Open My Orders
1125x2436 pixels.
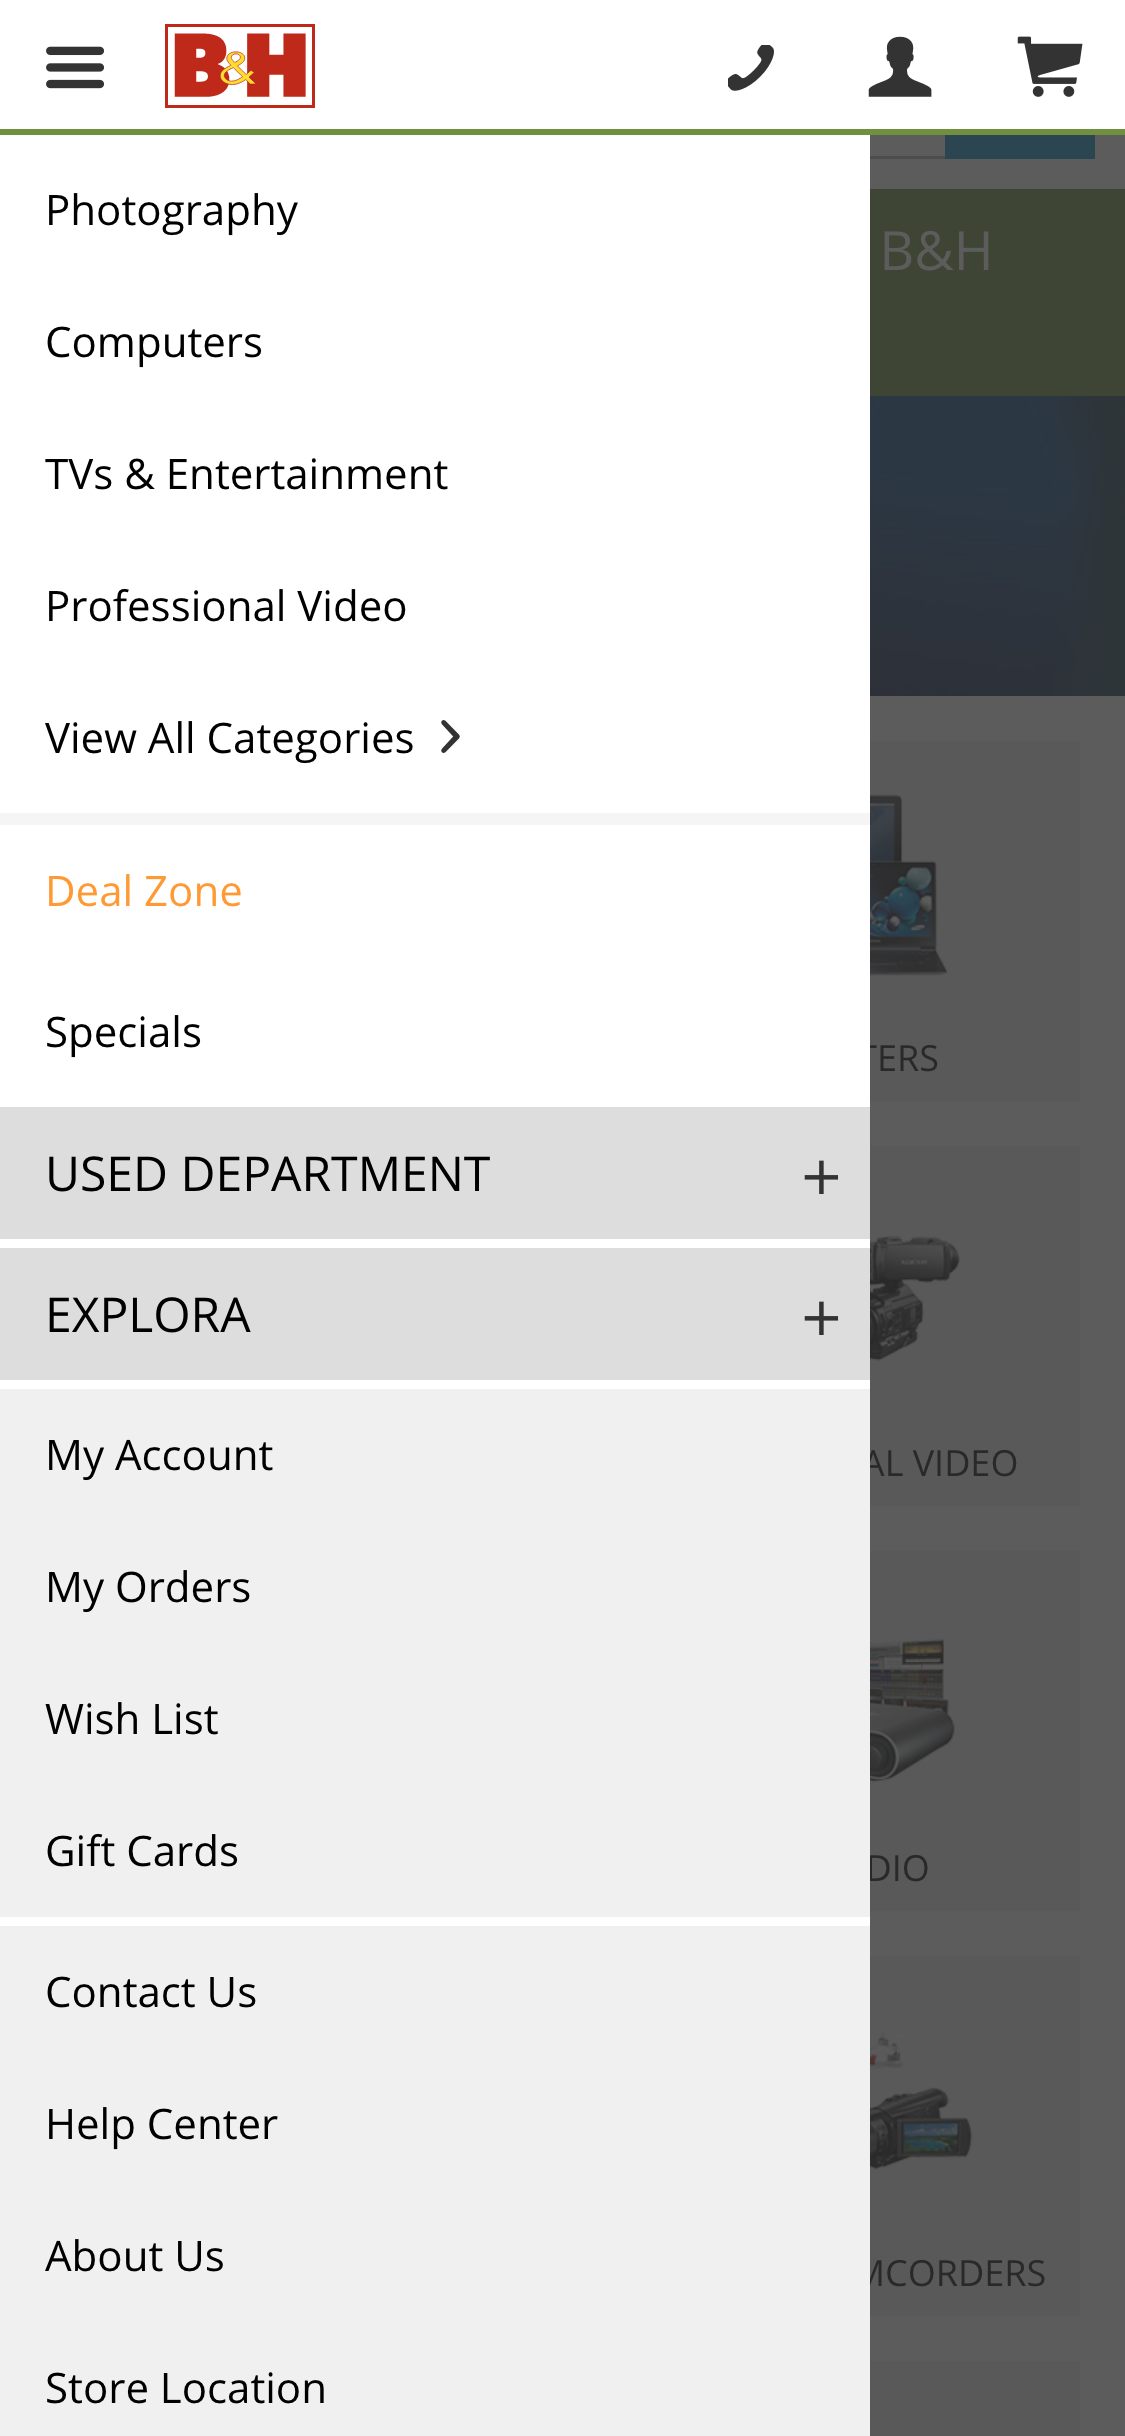pos(147,1586)
